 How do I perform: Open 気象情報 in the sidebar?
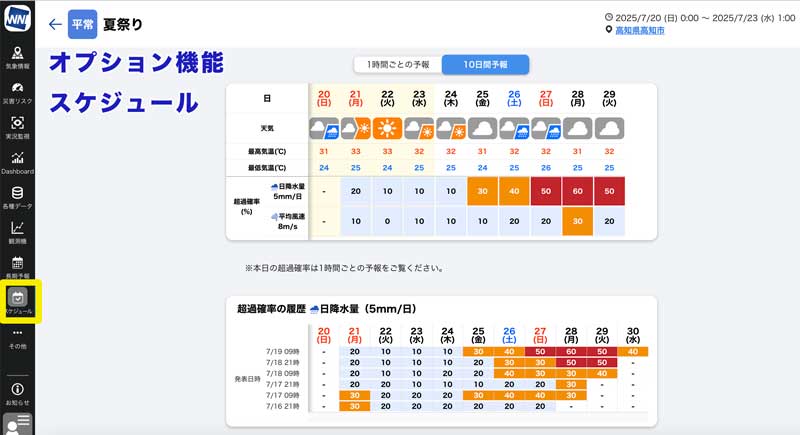tap(17, 57)
